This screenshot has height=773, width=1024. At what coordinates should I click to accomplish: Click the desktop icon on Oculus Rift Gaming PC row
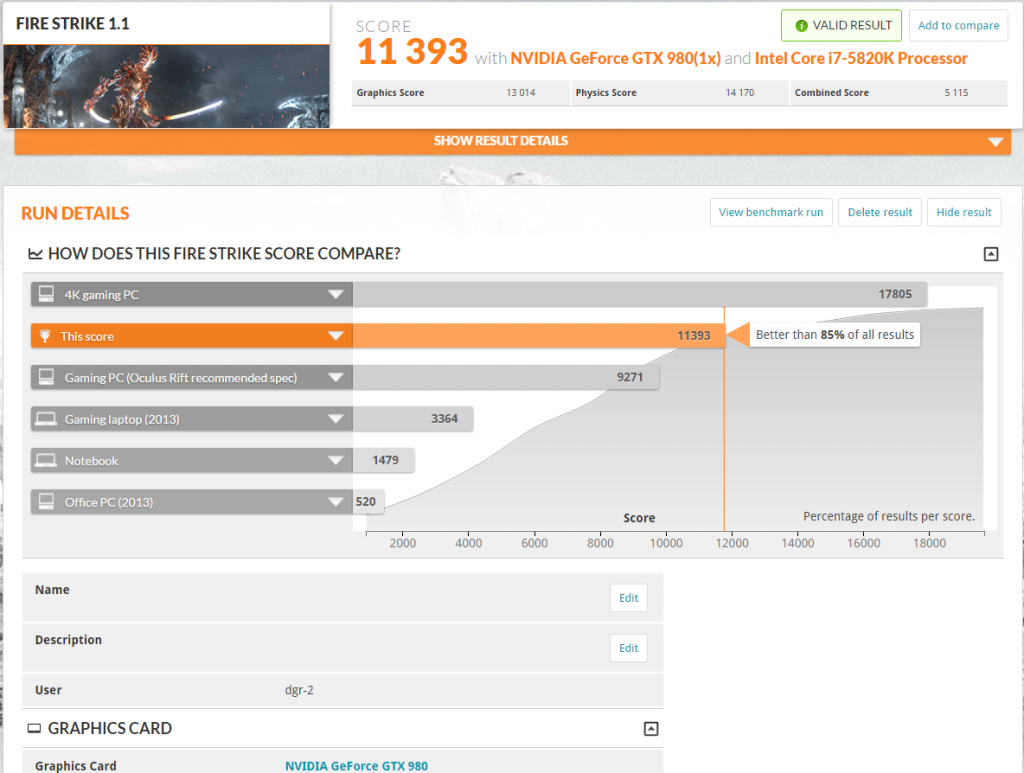click(46, 377)
